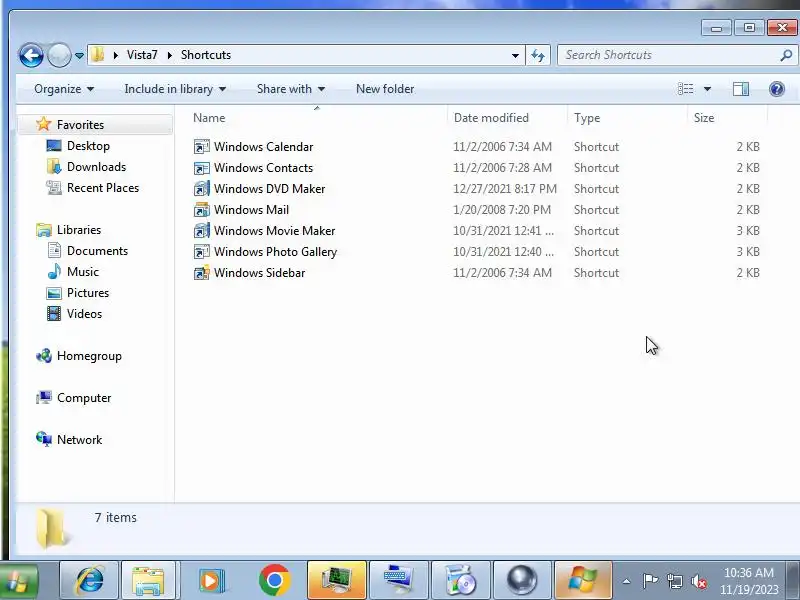Open the DVD Maker disc taskbar icon
This screenshot has height=600, width=800.
point(461,580)
